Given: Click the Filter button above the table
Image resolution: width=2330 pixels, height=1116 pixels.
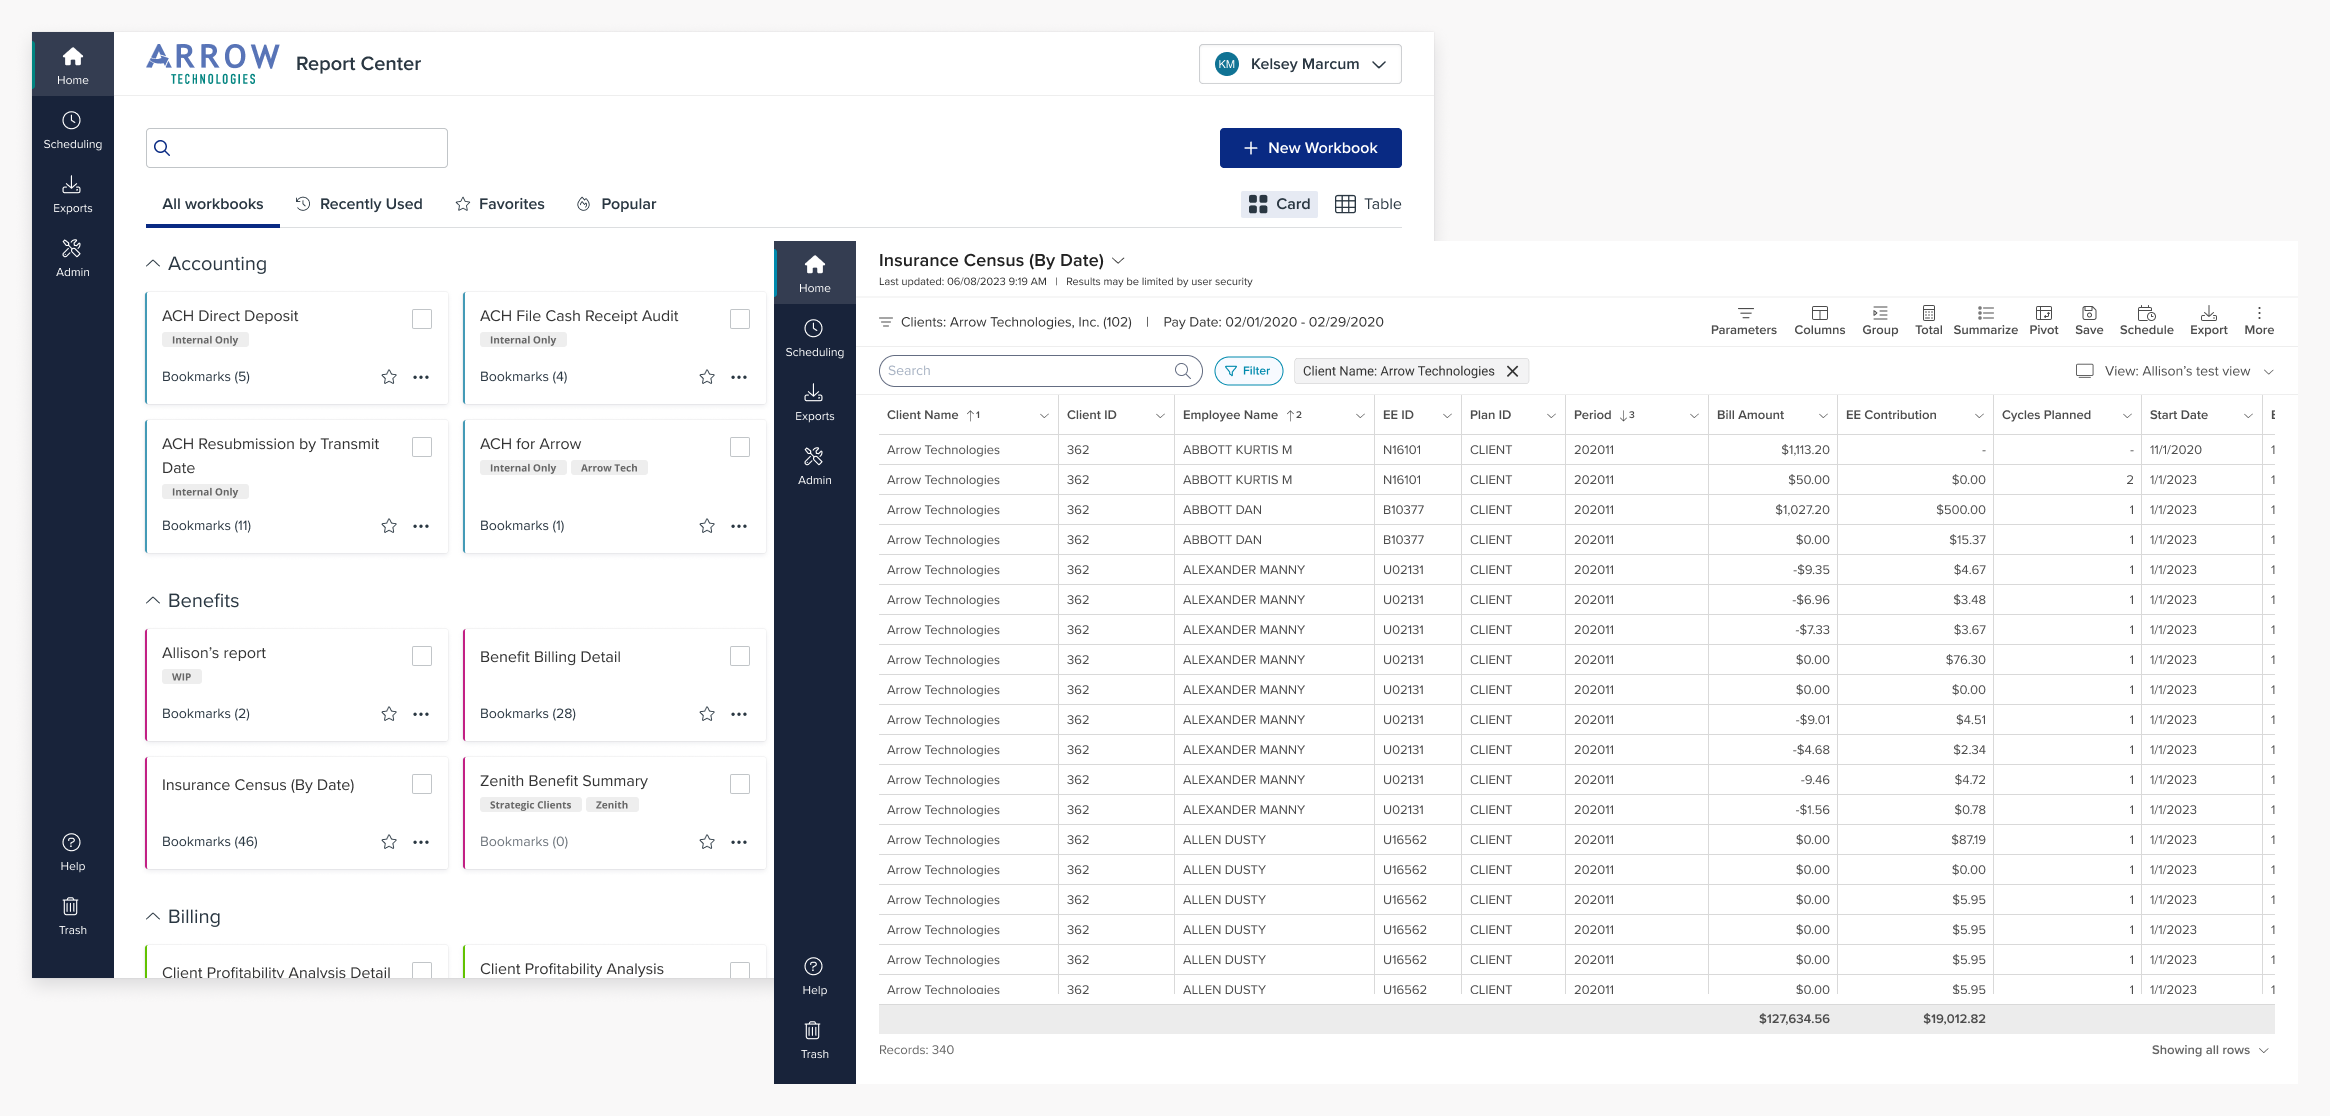Looking at the screenshot, I should coord(1248,370).
